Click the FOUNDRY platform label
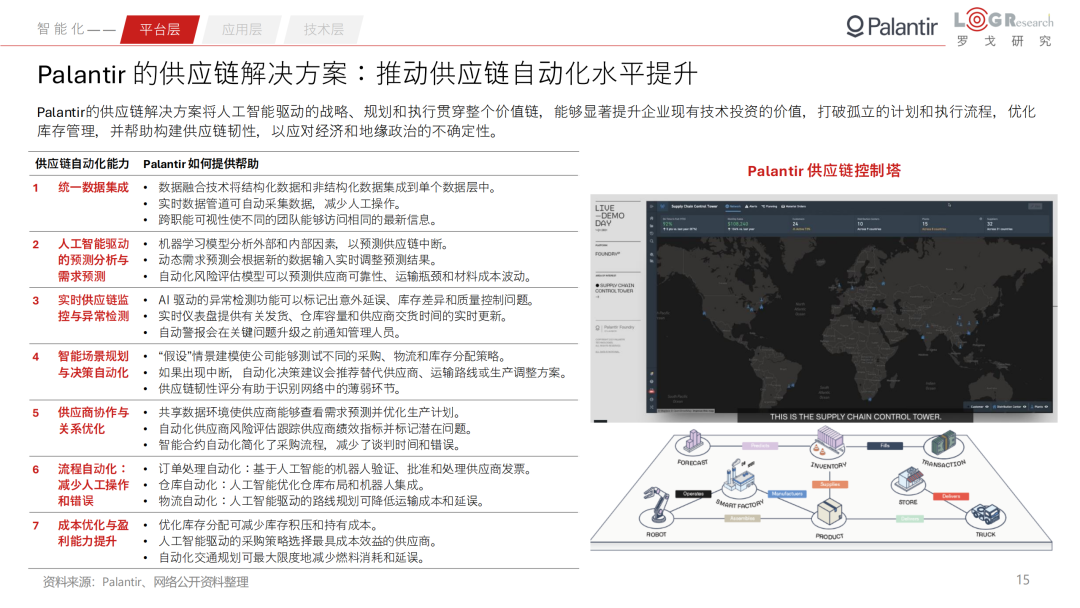Image resolution: width=1080 pixels, height=608 pixels. point(608,254)
